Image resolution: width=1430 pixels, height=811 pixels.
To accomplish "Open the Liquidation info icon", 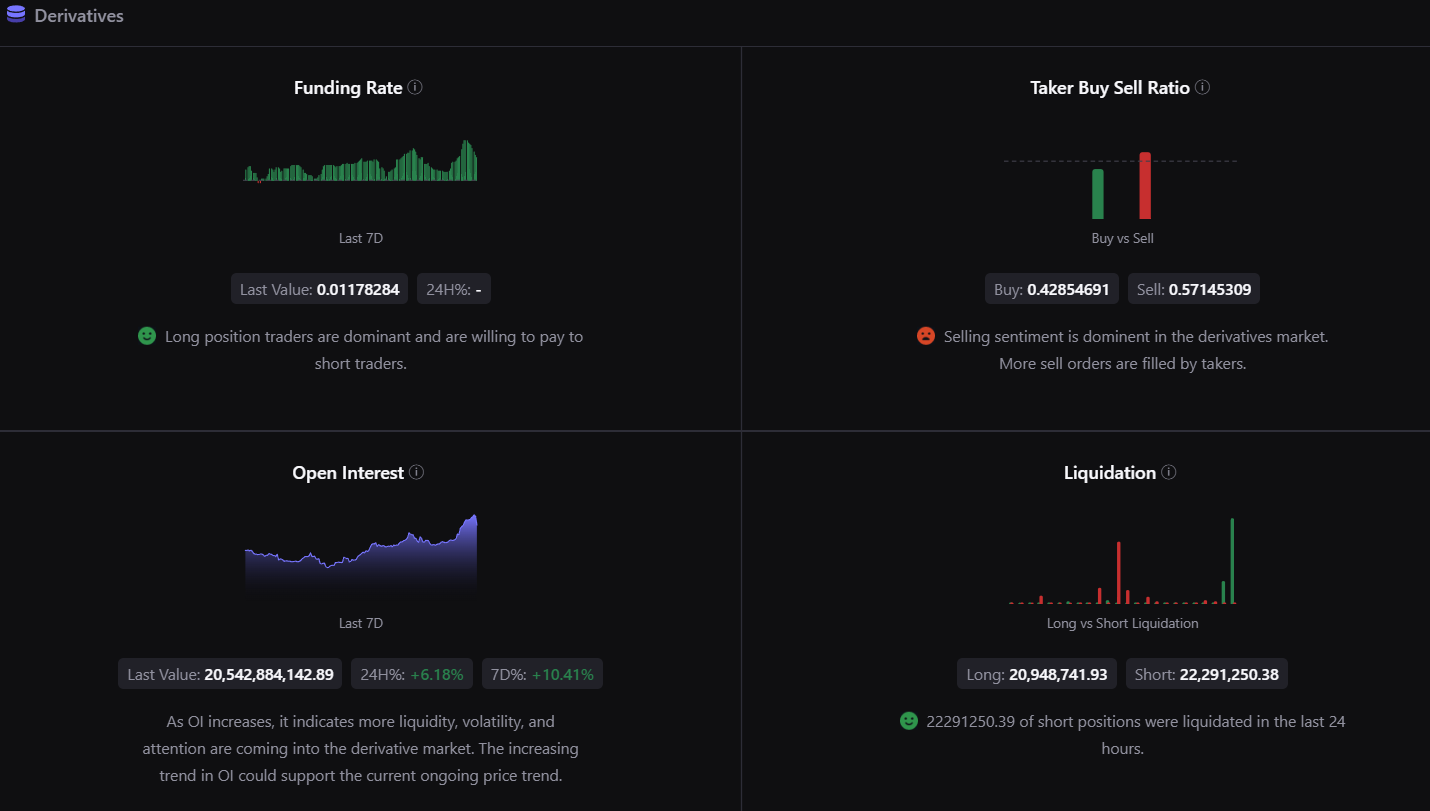I will coord(1169,472).
